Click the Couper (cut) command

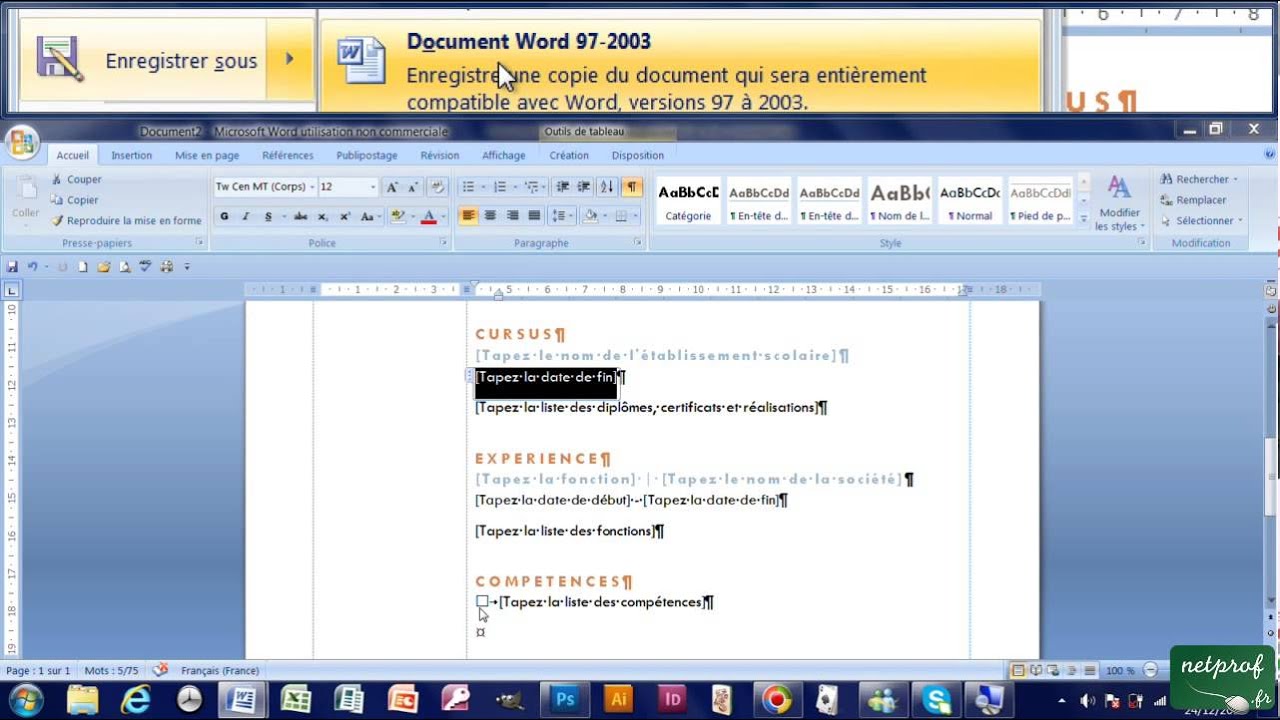tap(76, 179)
